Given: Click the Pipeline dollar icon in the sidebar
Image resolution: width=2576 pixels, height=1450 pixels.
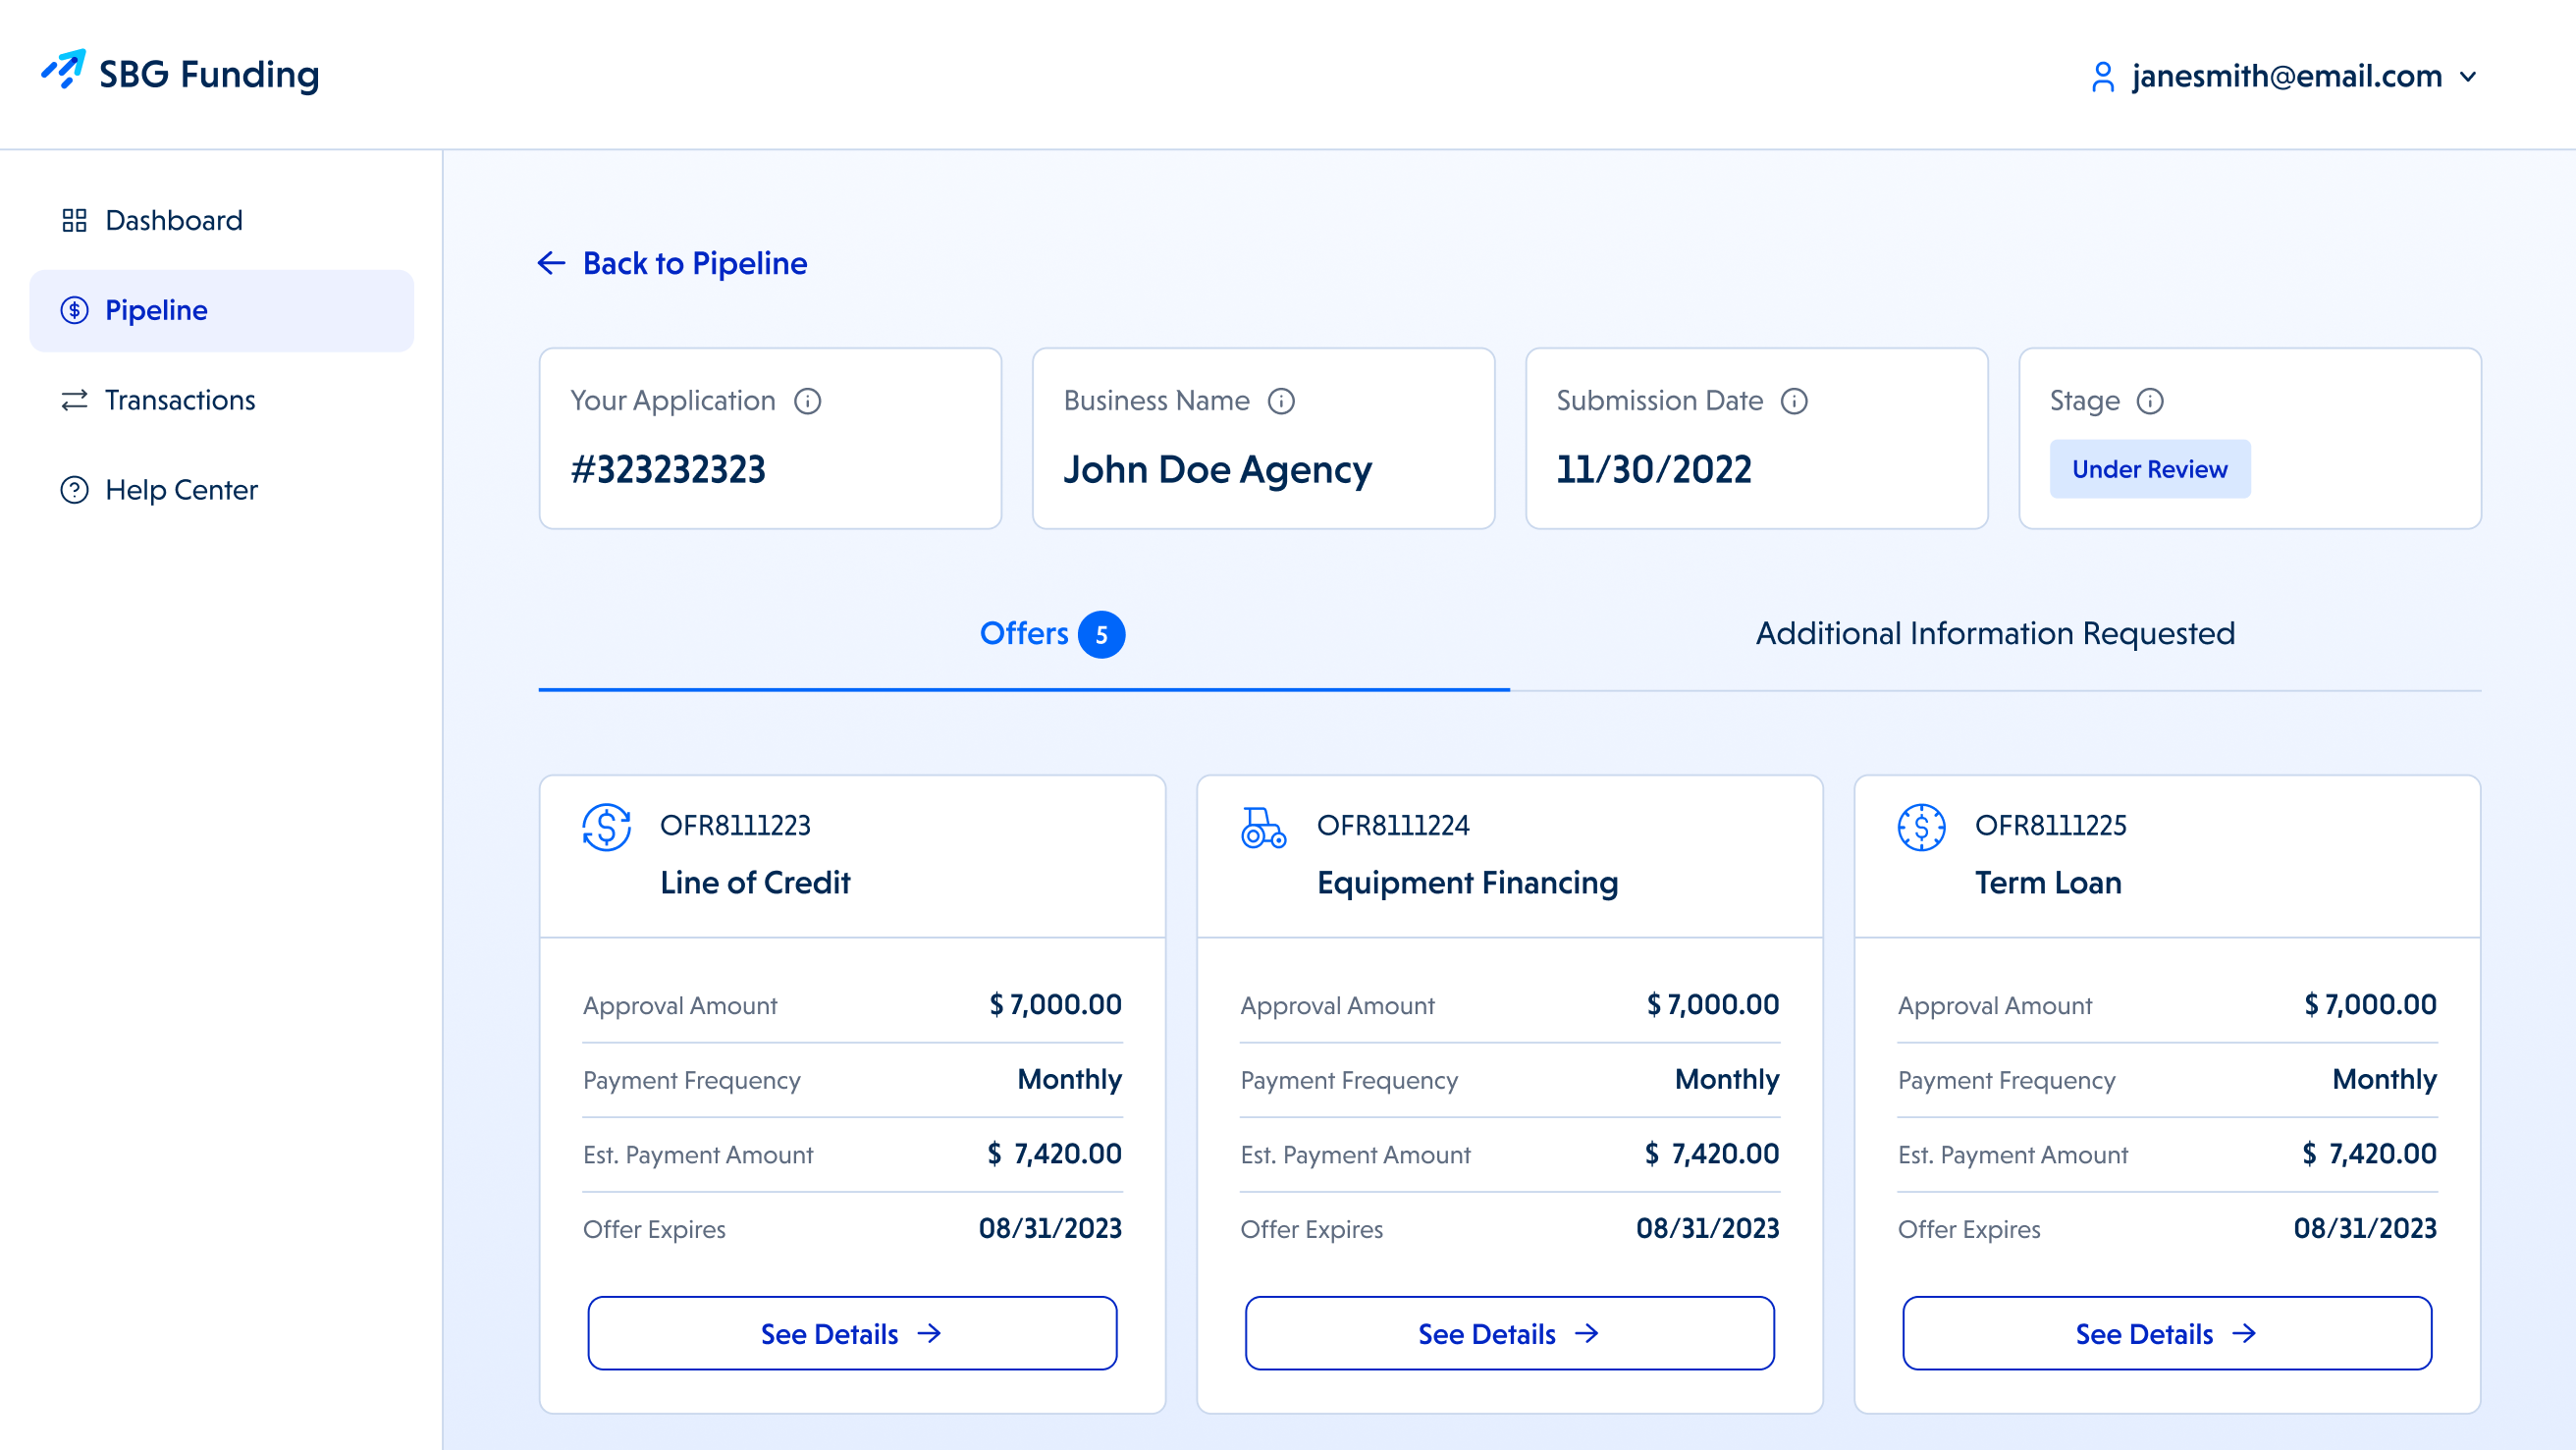Looking at the screenshot, I should pos(74,310).
